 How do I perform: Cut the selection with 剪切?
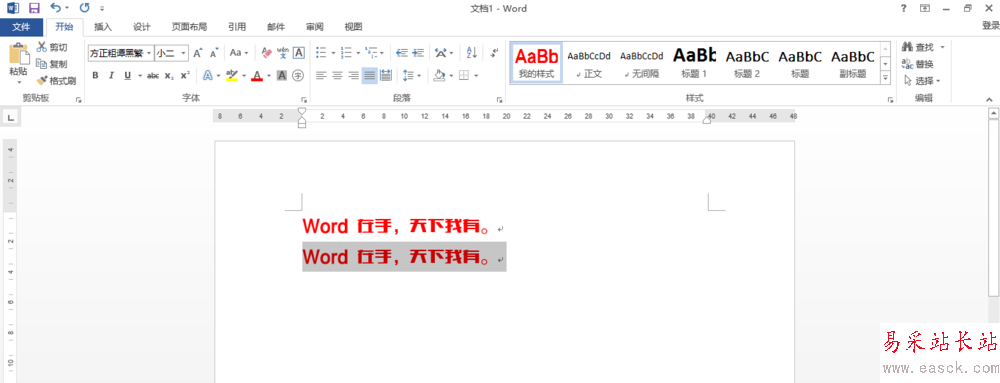click(52, 47)
